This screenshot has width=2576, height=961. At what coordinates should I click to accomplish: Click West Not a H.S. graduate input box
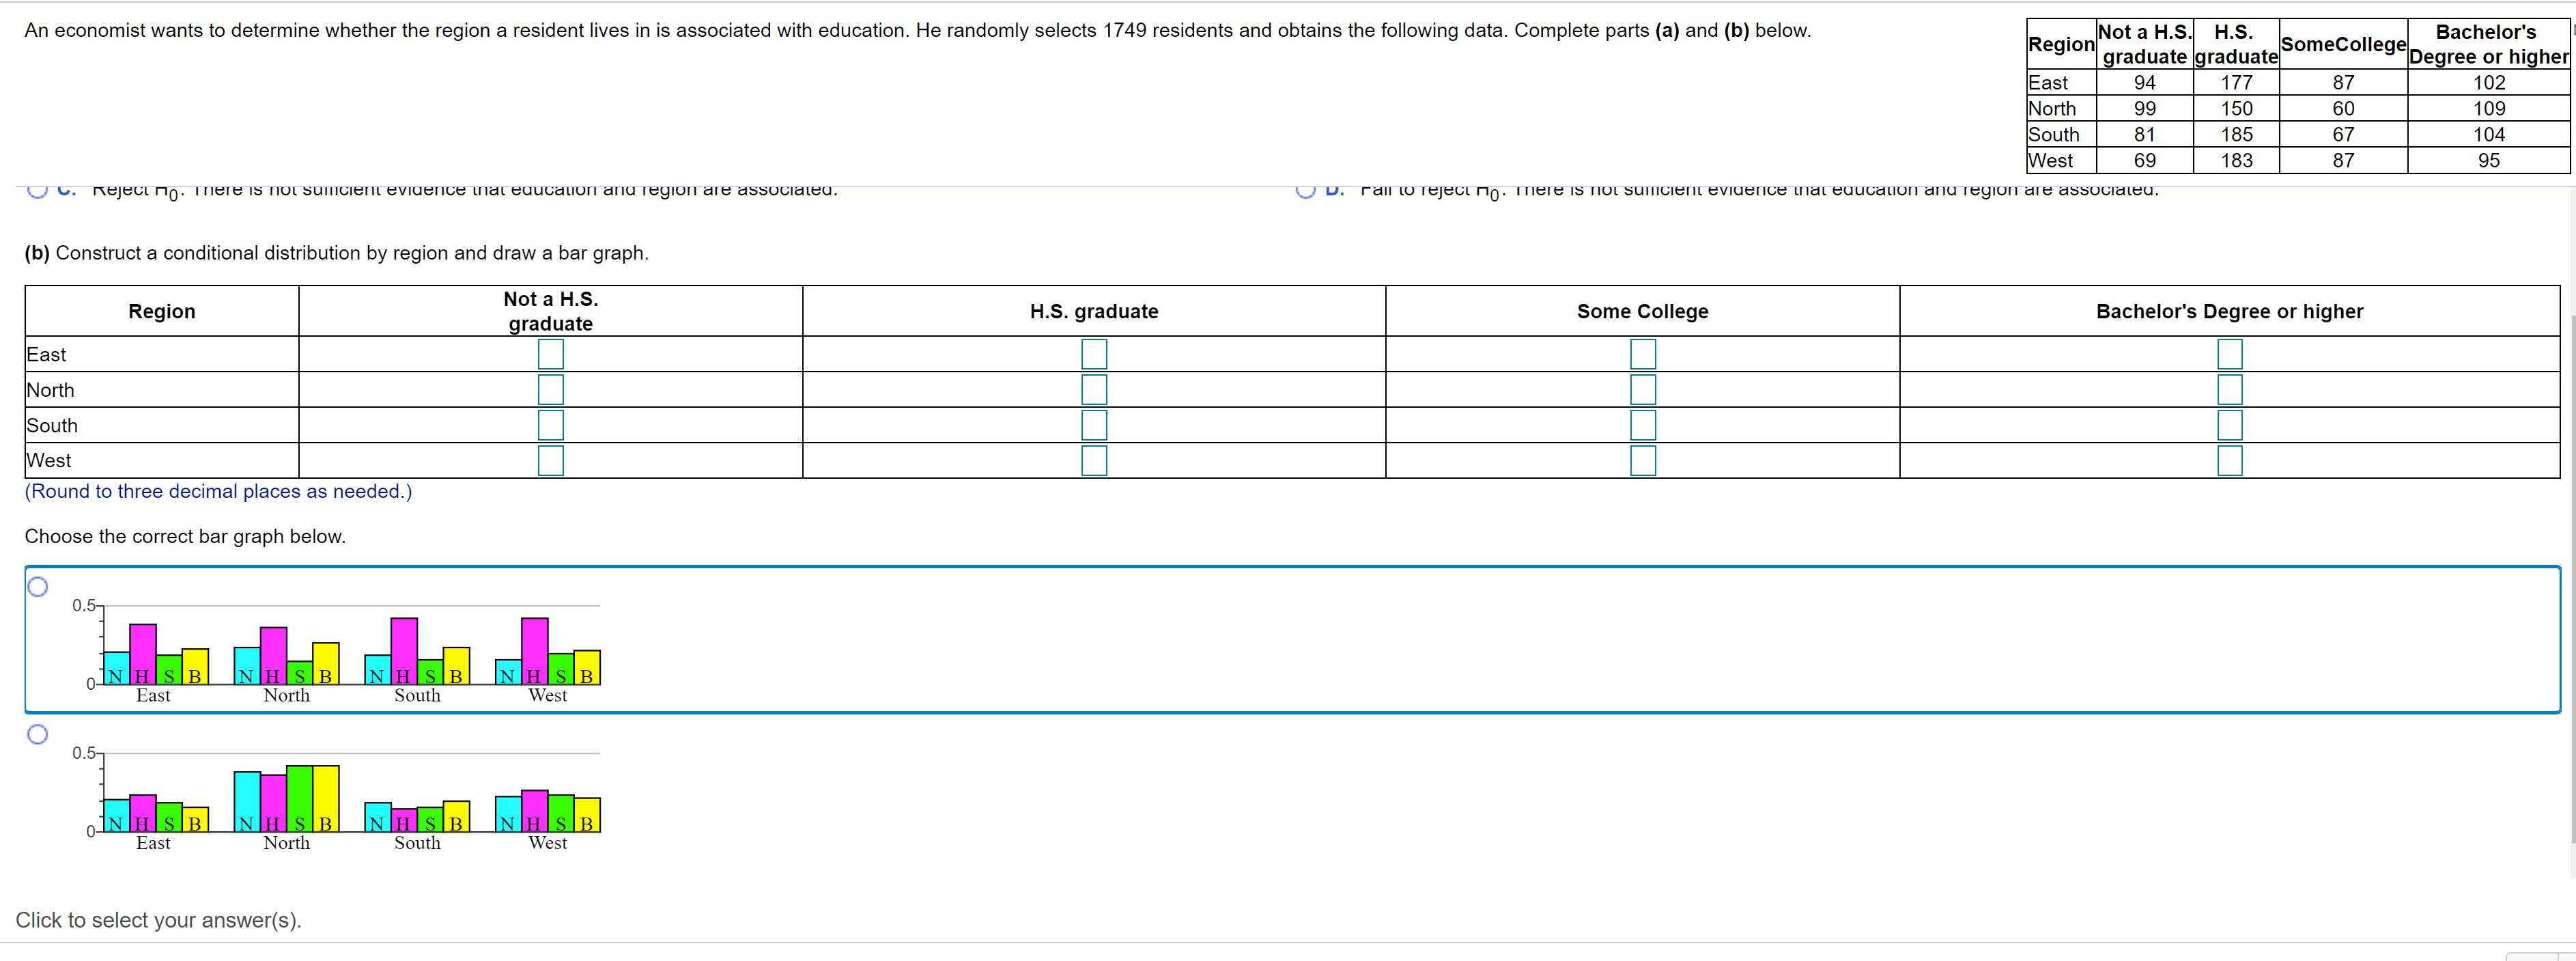click(x=550, y=461)
